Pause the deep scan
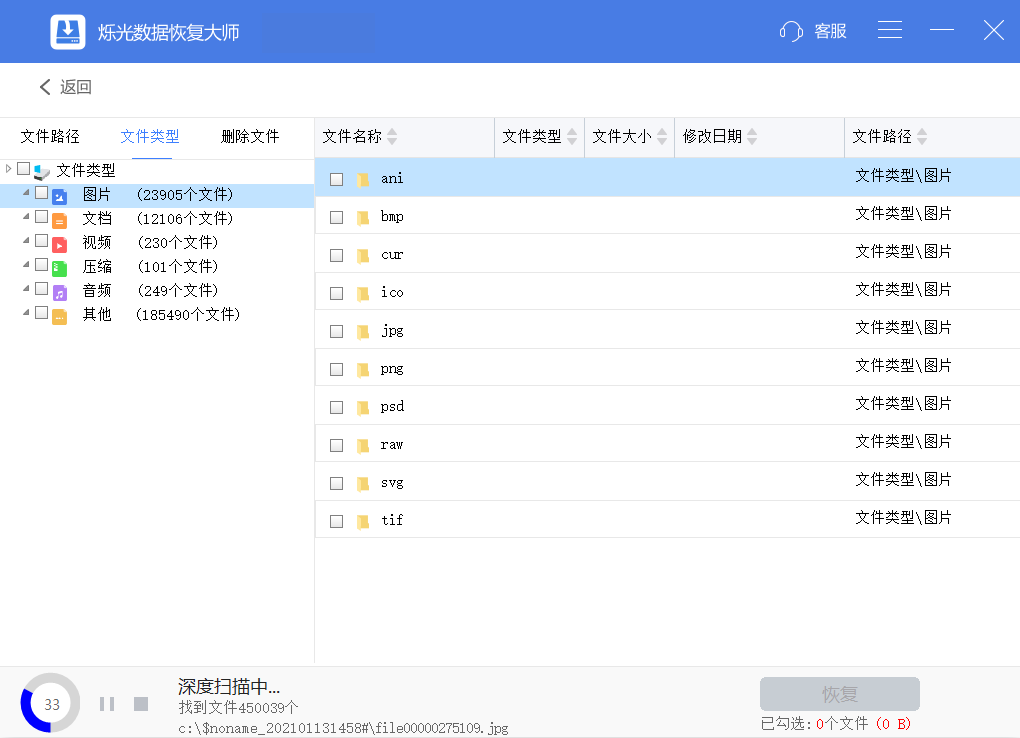This screenshot has height=738, width=1020. coord(107,704)
